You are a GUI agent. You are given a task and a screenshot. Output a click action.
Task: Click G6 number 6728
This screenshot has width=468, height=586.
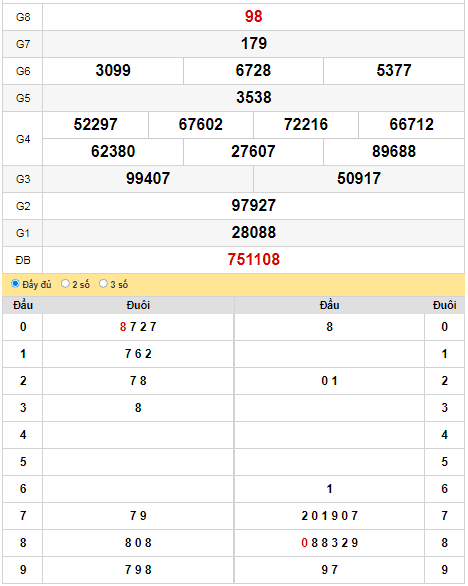pos(253,70)
